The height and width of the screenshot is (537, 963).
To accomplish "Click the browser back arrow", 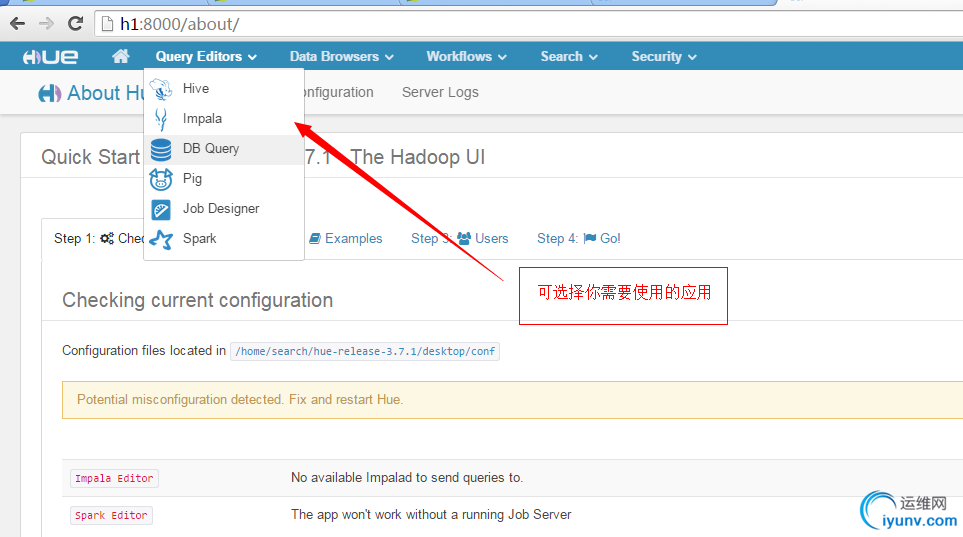I will (x=18, y=24).
